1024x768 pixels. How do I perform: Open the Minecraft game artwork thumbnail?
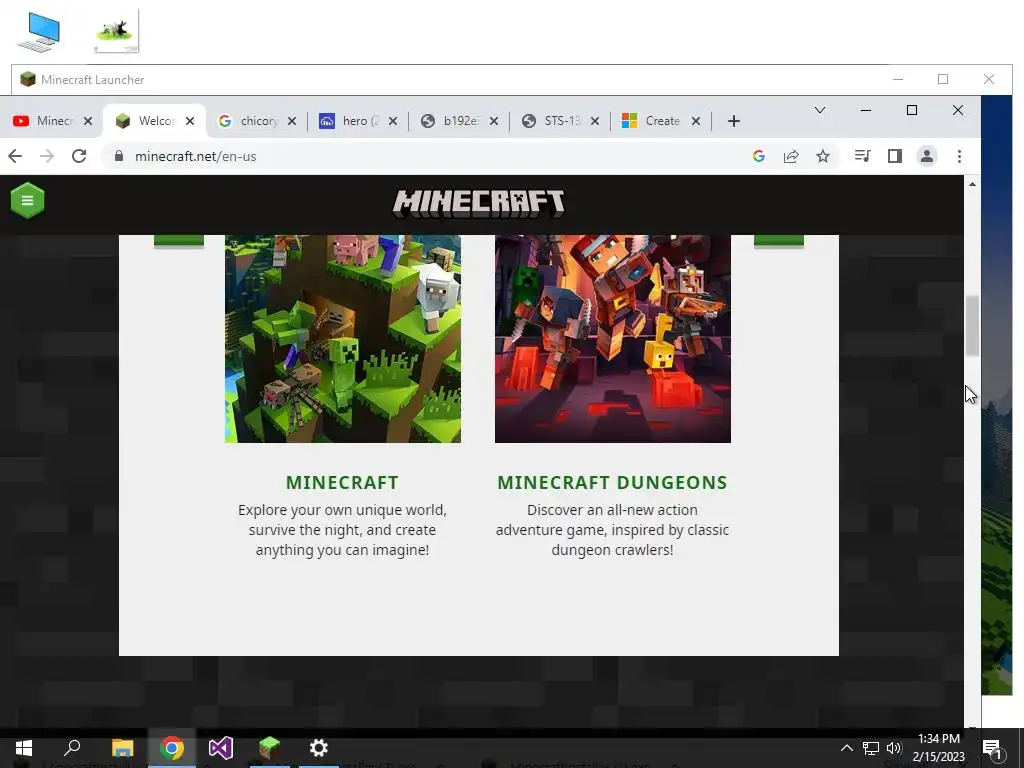343,338
